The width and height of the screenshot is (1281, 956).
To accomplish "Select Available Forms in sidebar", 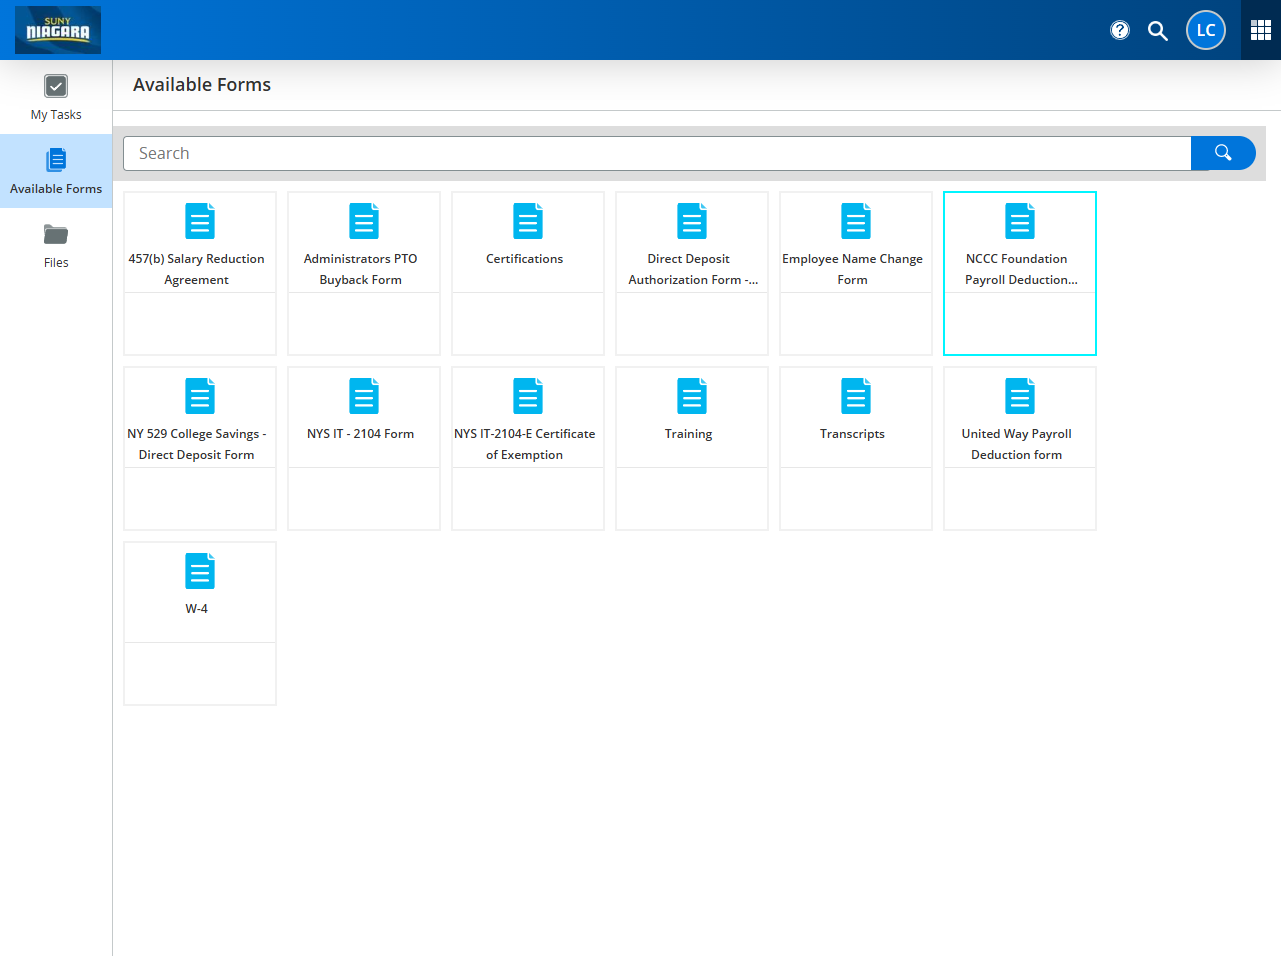I will click(56, 171).
